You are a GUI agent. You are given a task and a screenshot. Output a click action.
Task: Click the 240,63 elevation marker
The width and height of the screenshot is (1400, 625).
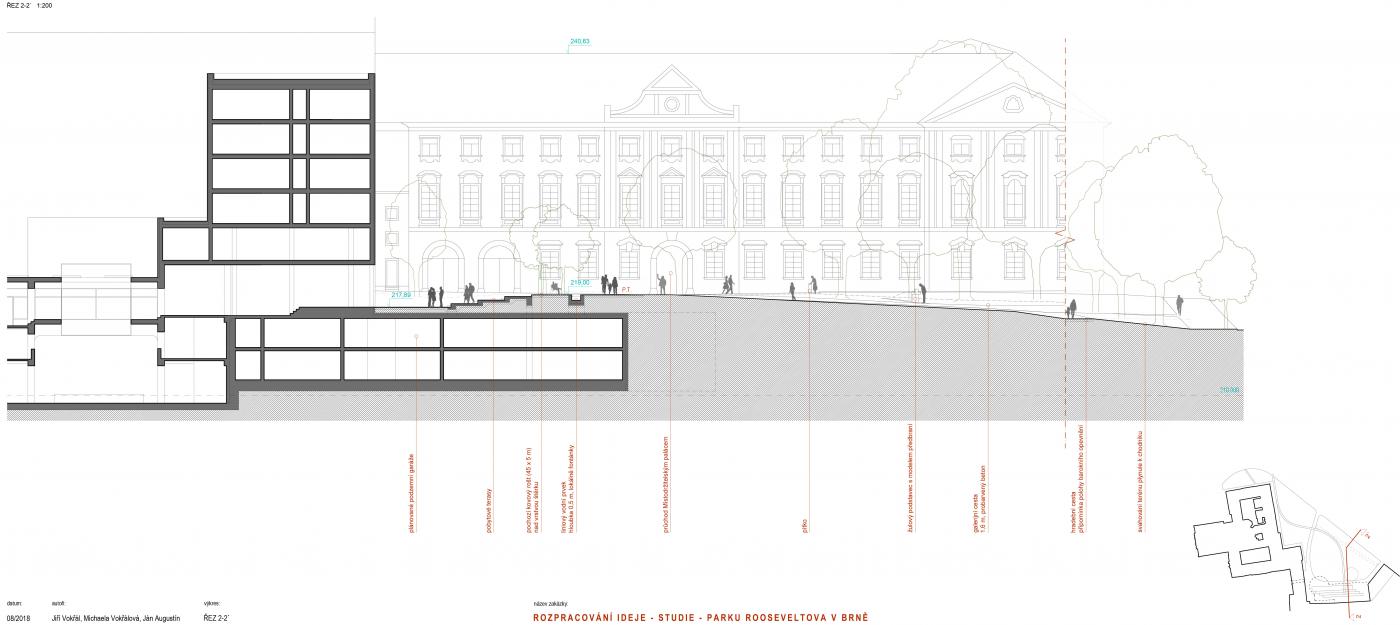point(580,42)
